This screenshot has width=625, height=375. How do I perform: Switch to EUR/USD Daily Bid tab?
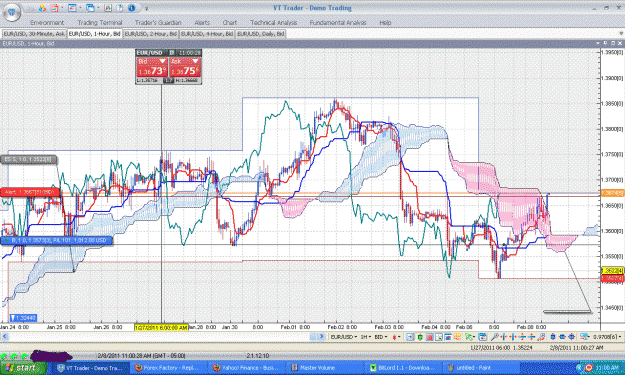261,34
